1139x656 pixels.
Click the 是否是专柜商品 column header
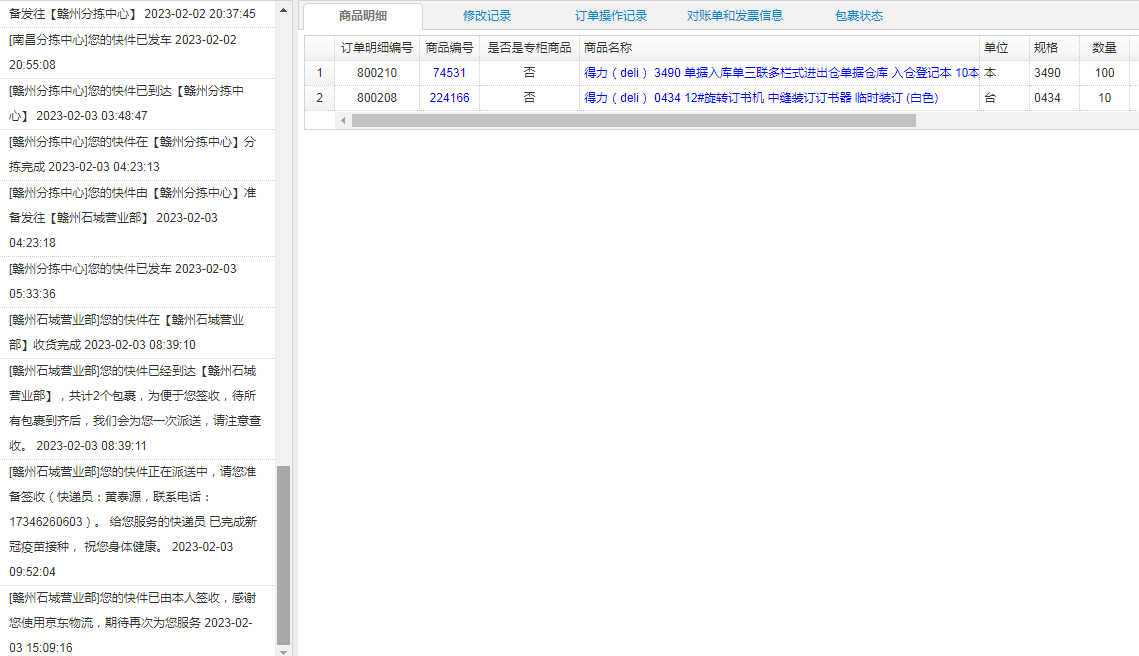[529, 48]
